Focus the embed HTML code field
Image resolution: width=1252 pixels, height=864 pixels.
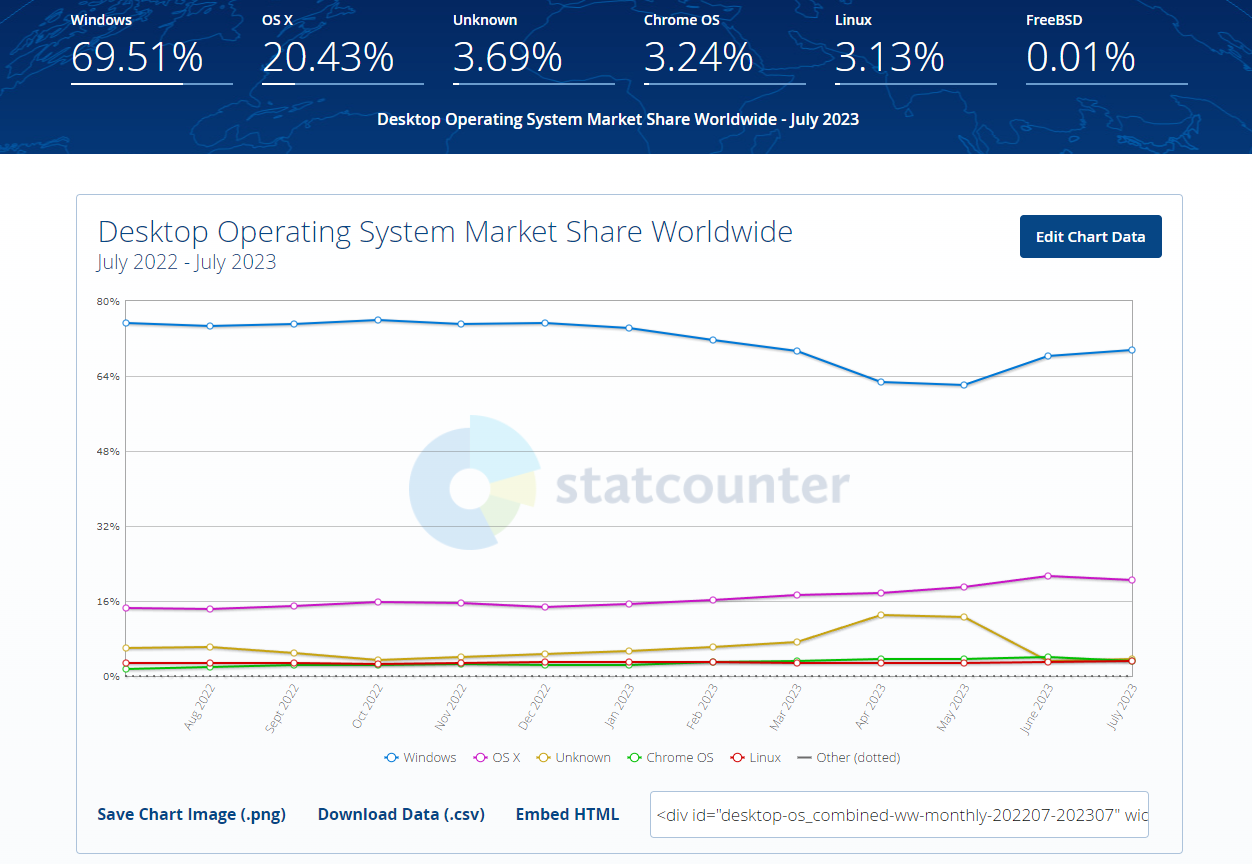[899, 814]
